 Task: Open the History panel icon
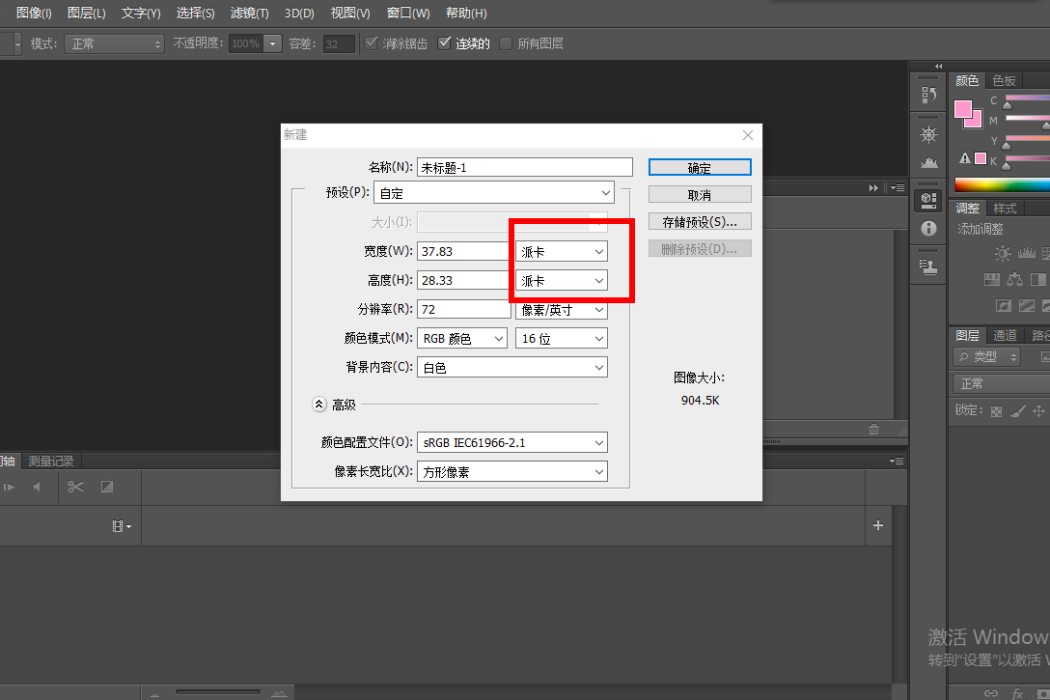[928, 95]
